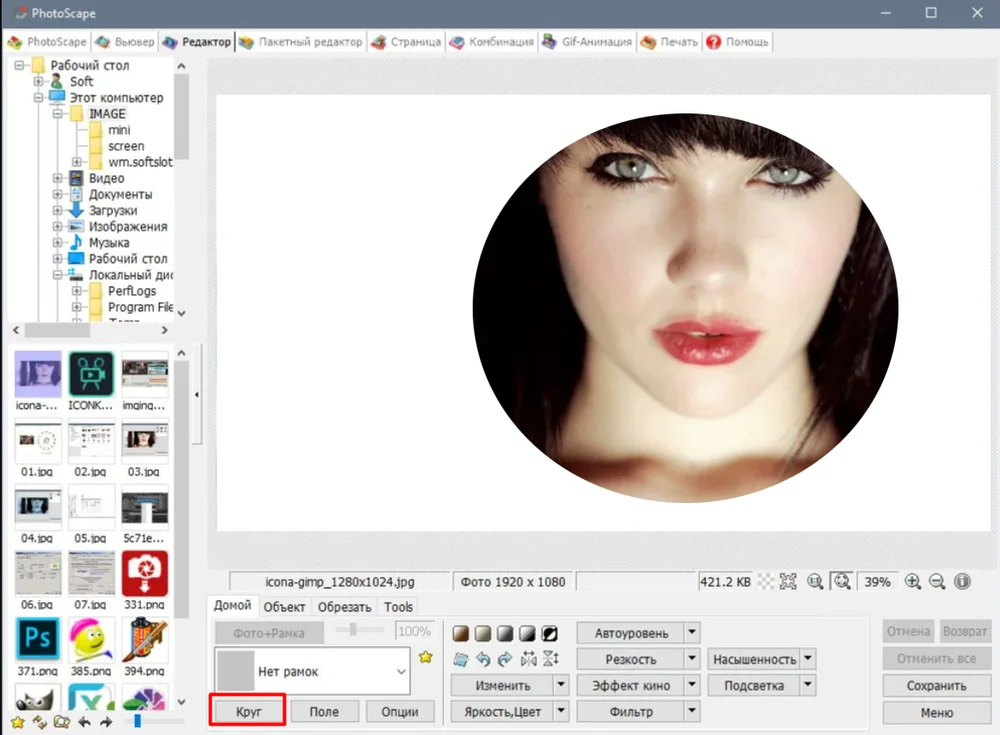Viewport: 1000px width, 735px height.
Task: Switch to the Обрезать tab
Action: point(344,607)
